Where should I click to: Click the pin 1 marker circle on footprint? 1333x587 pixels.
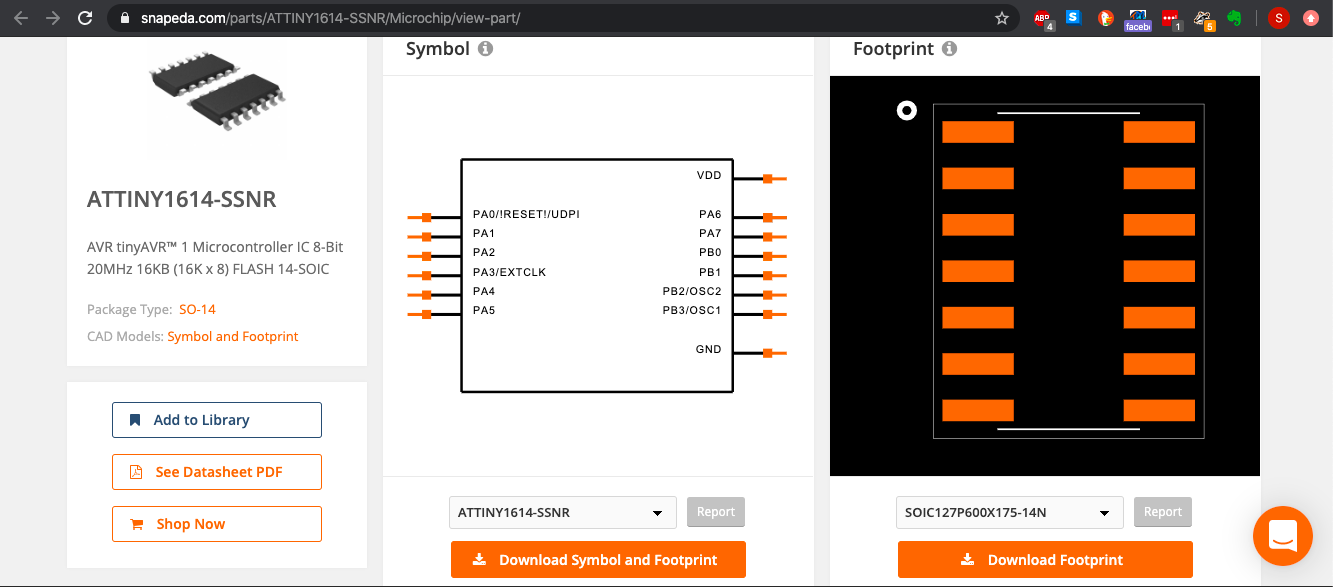point(906,111)
